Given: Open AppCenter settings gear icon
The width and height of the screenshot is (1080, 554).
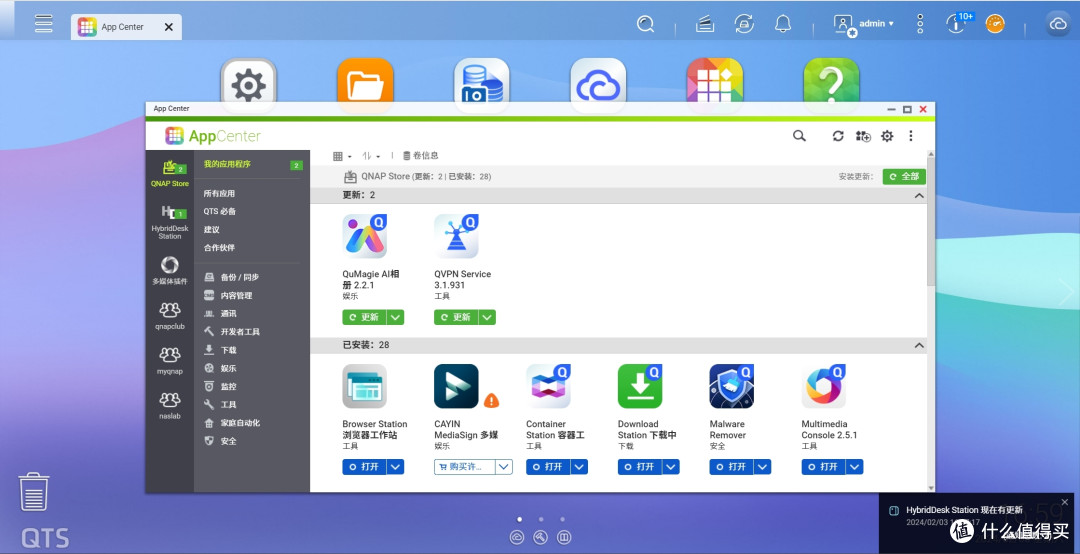Looking at the screenshot, I should coord(887,136).
